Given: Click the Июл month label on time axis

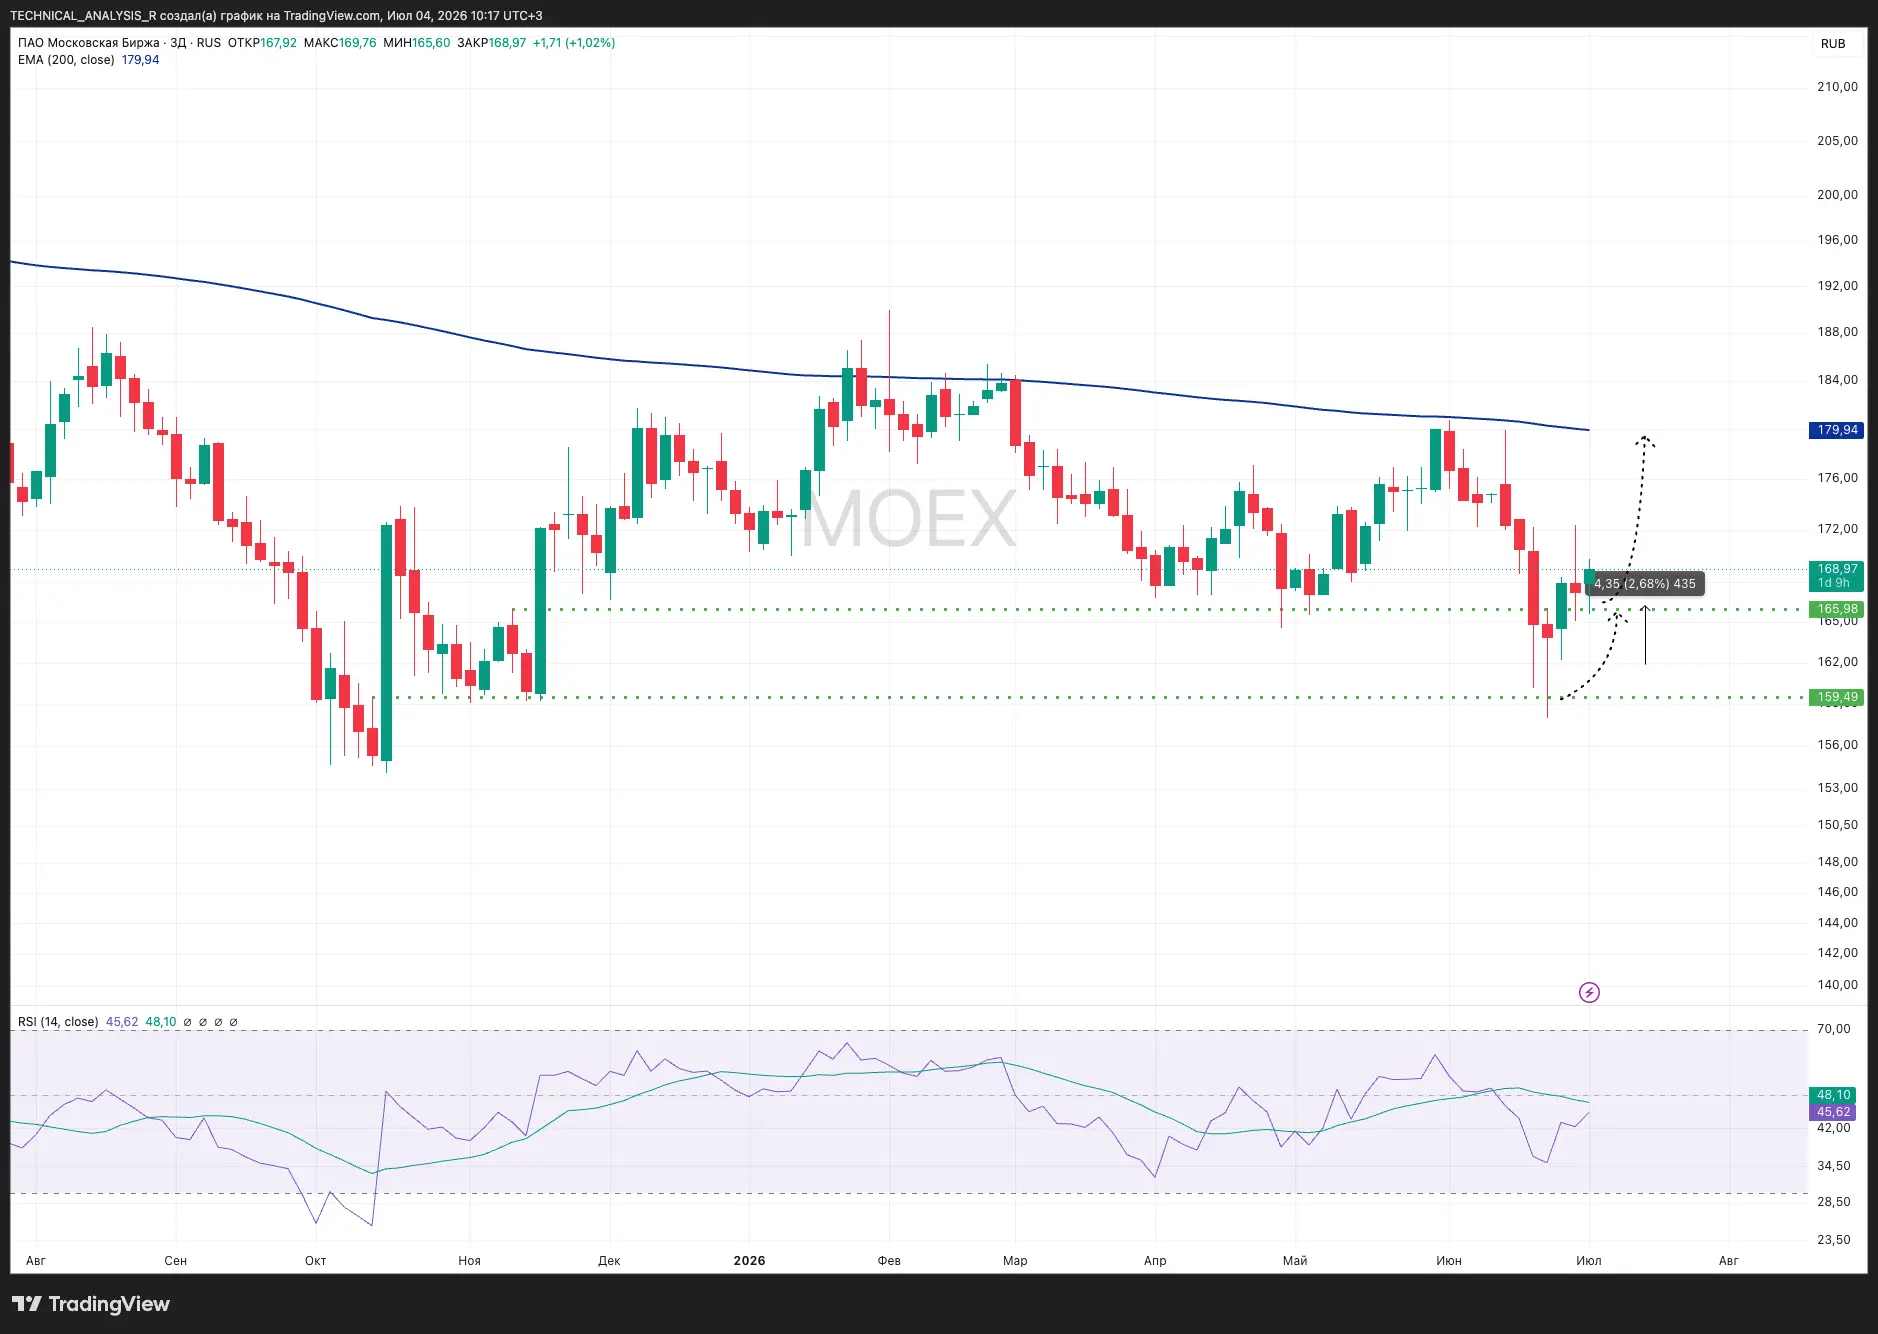Looking at the screenshot, I should point(1589,1261).
